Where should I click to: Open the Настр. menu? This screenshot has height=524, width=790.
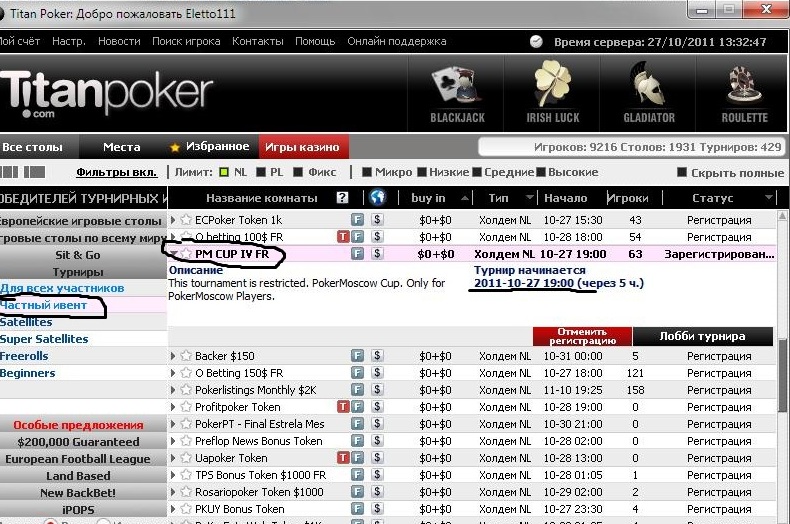pos(69,41)
